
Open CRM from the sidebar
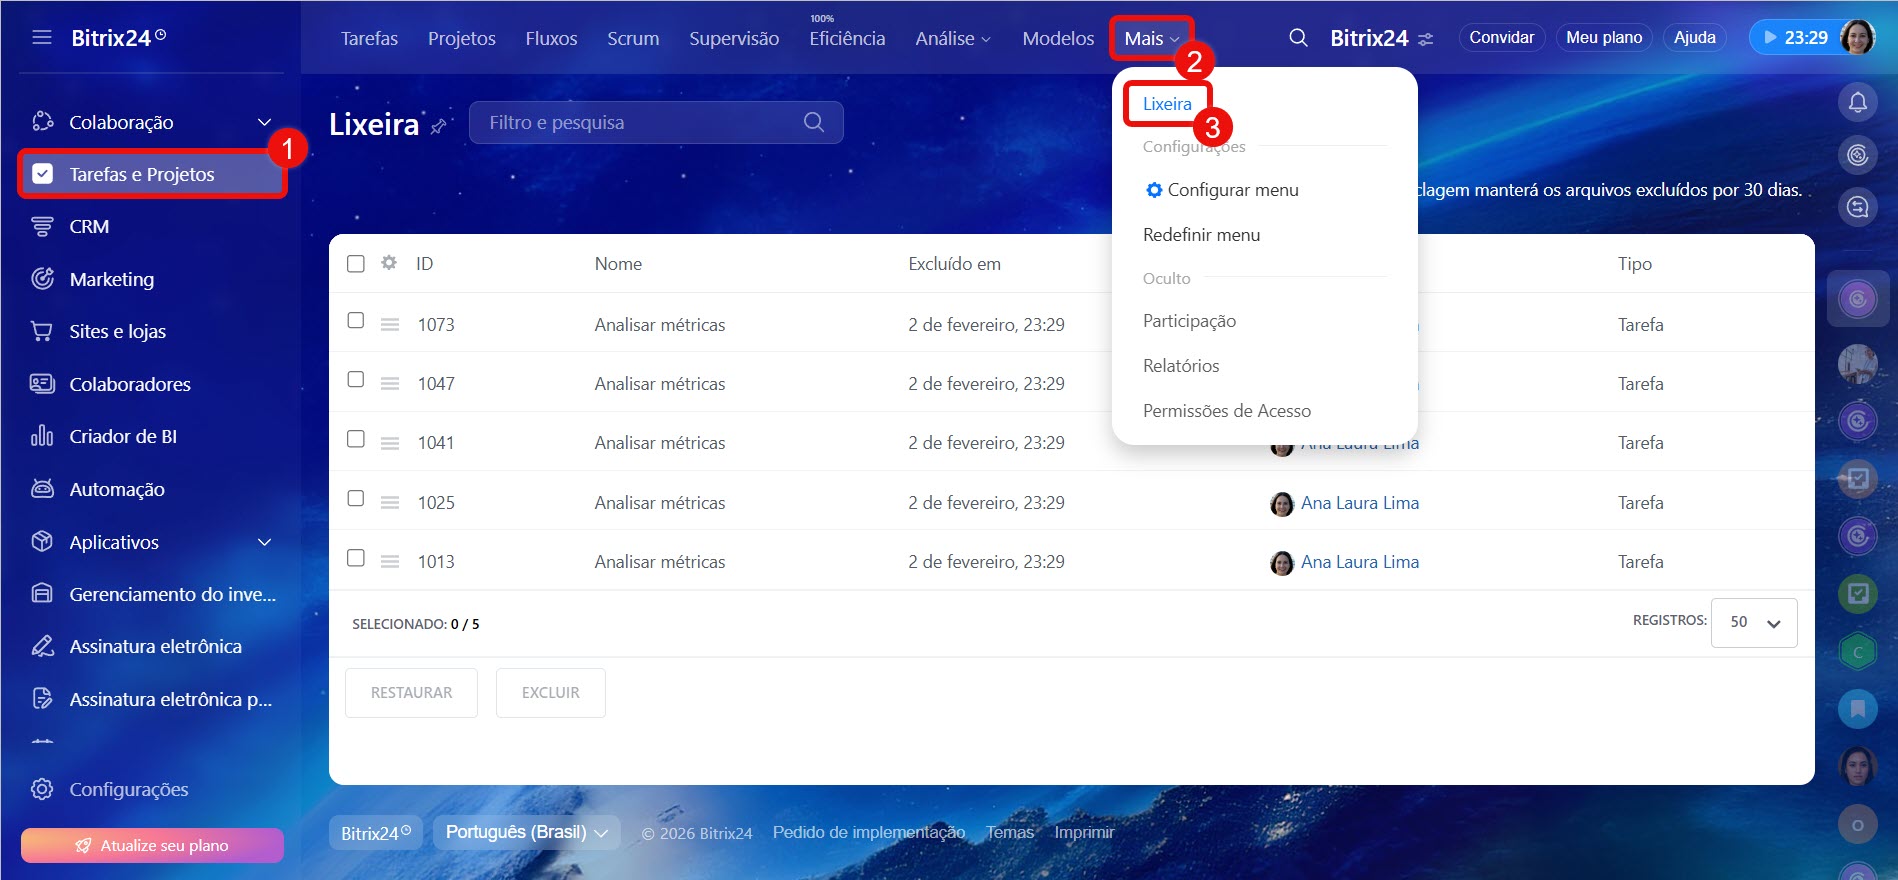coord(89,227)
